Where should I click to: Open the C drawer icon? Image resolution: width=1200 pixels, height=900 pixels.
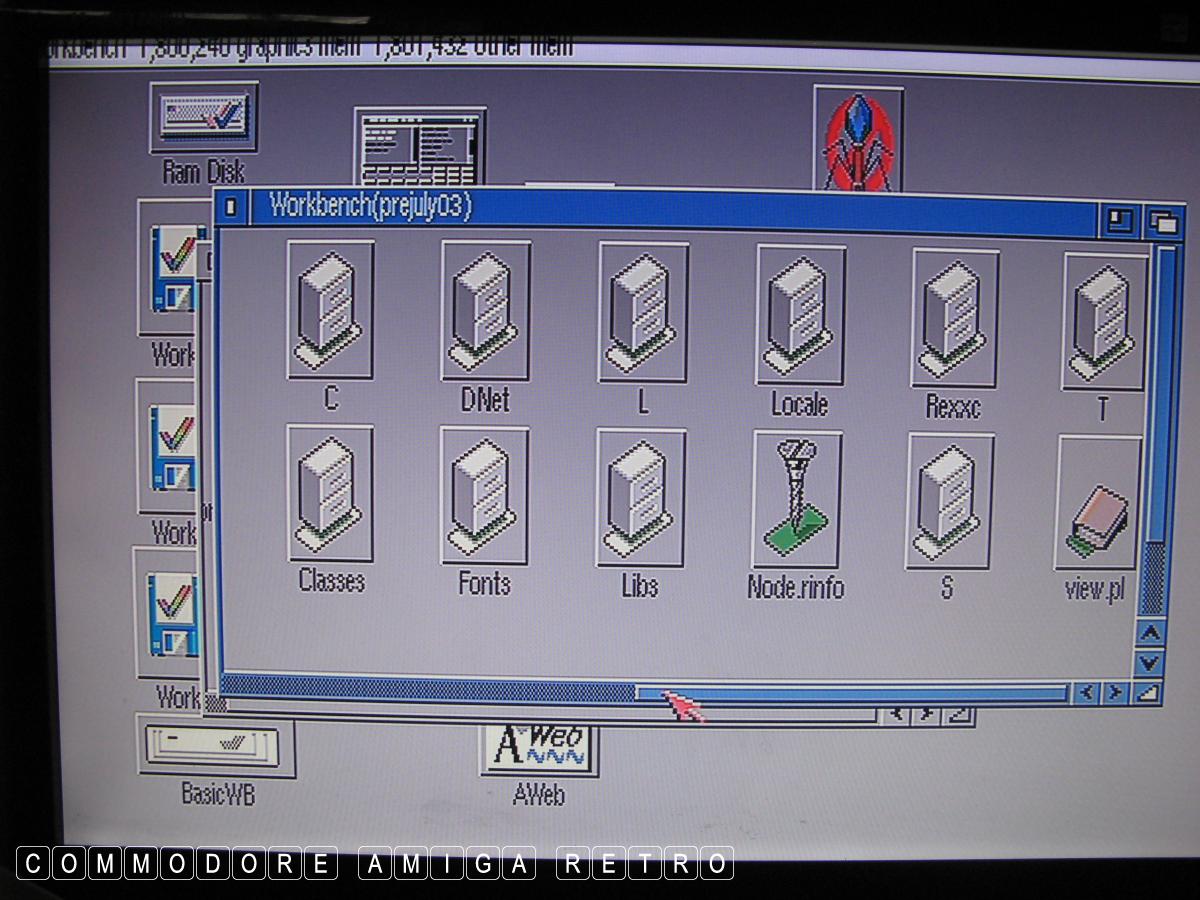(x=330, y=310)
